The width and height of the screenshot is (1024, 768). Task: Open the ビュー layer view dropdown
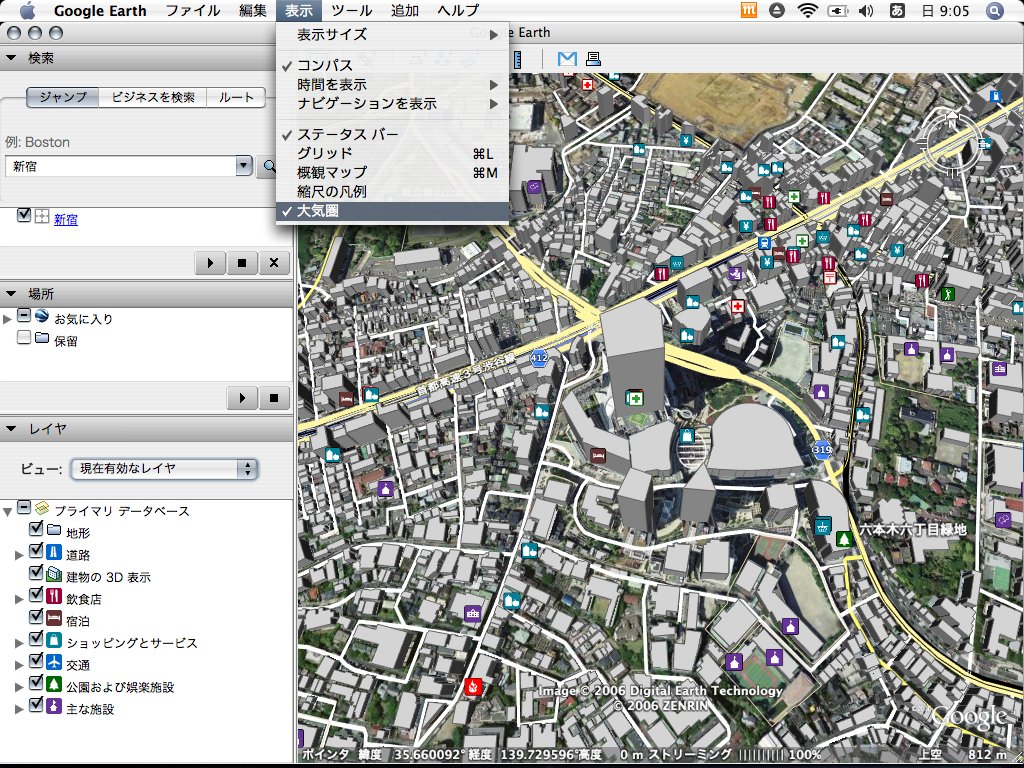[164, 468]
